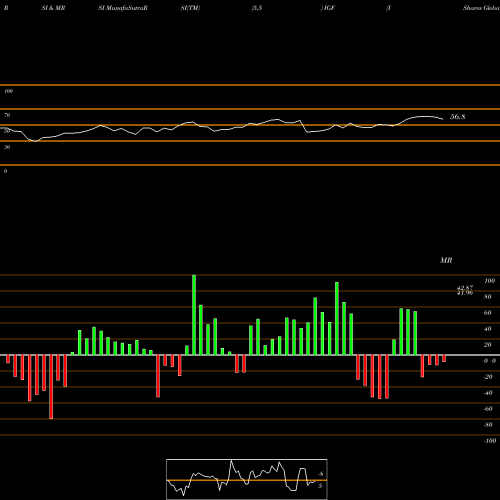Click the 30 label on RSI axis
This screenshot has height=500, width=500.
click(x=7, y=147)
